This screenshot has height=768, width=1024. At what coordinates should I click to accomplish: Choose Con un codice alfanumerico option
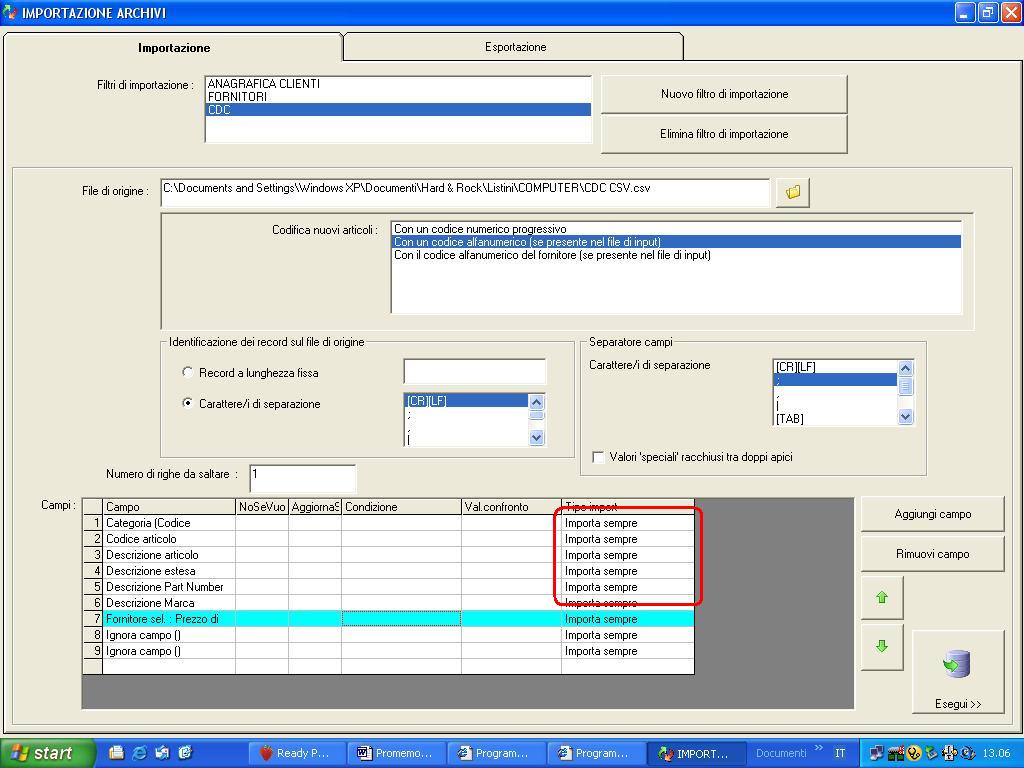677,242
